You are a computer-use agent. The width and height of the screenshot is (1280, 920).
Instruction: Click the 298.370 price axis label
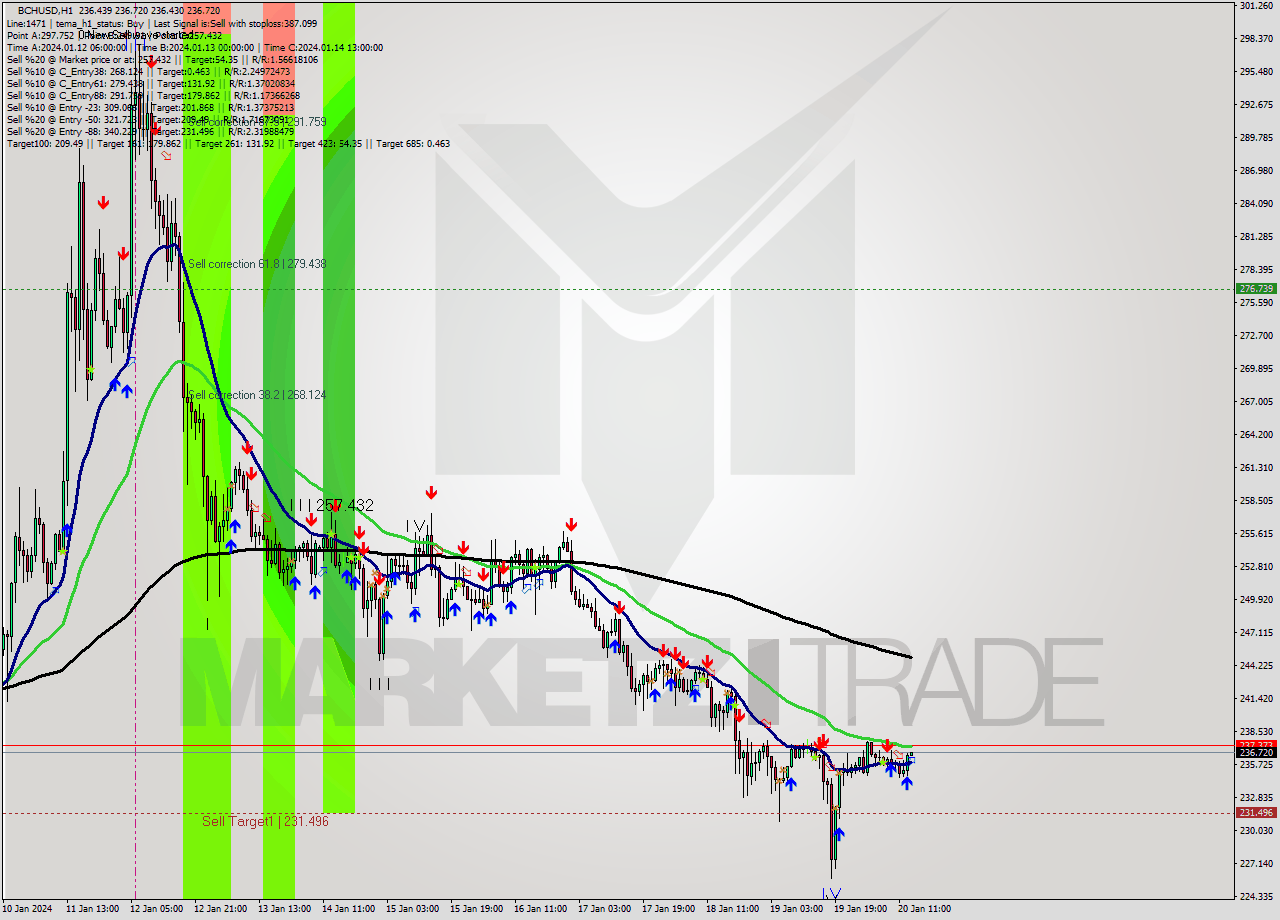[x=1256, y=39]
